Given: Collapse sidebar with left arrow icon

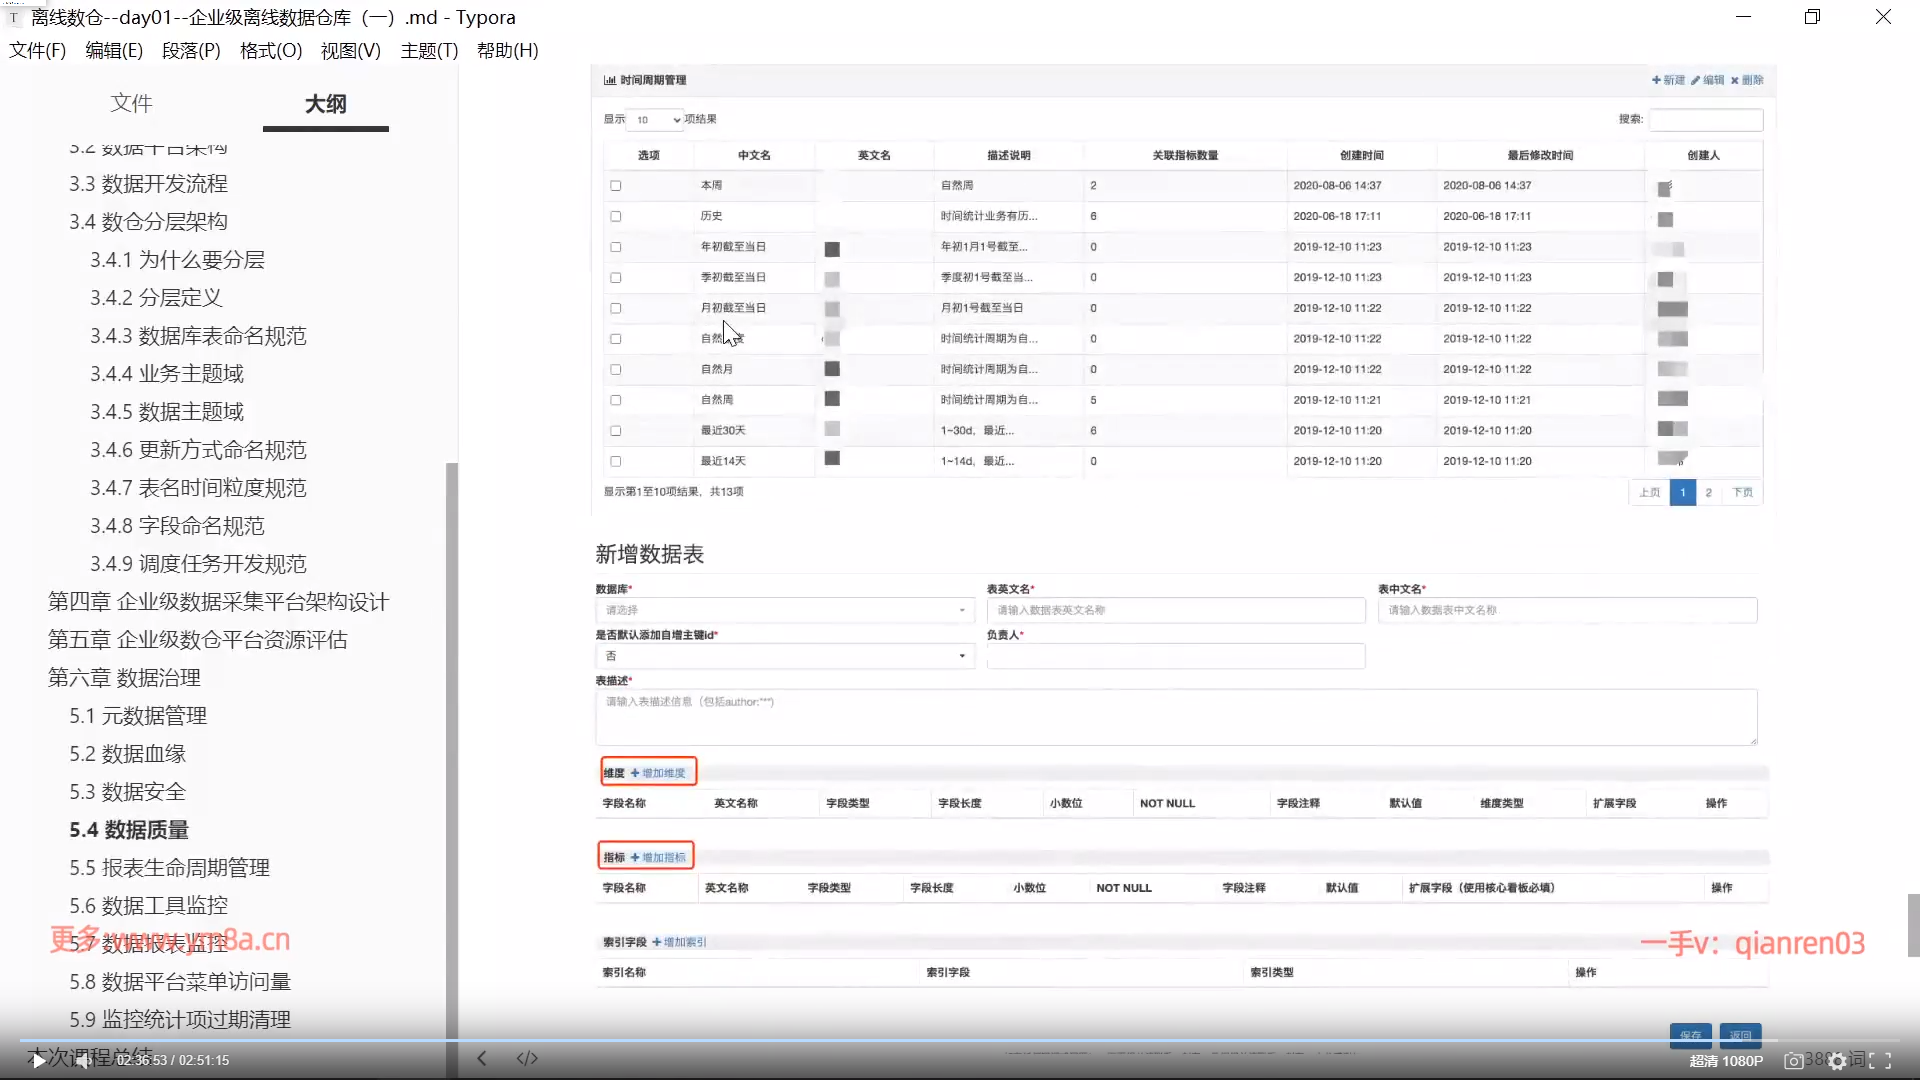Looking at the screenshot, I should (x=482, y=1058).
